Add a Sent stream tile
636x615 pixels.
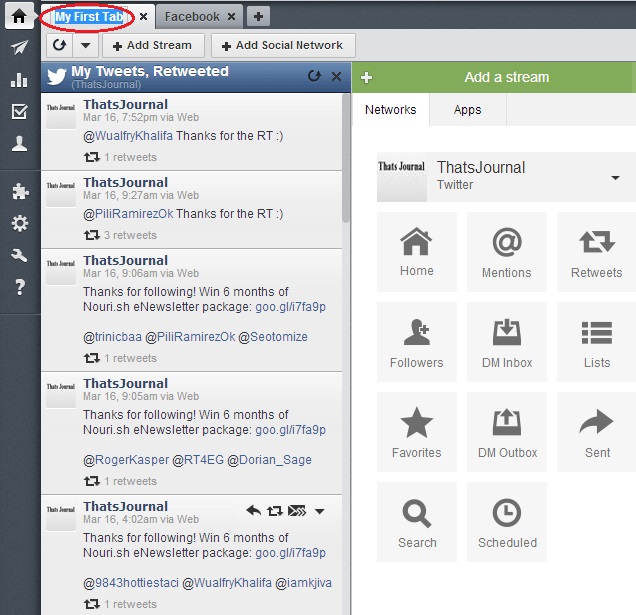596,432
